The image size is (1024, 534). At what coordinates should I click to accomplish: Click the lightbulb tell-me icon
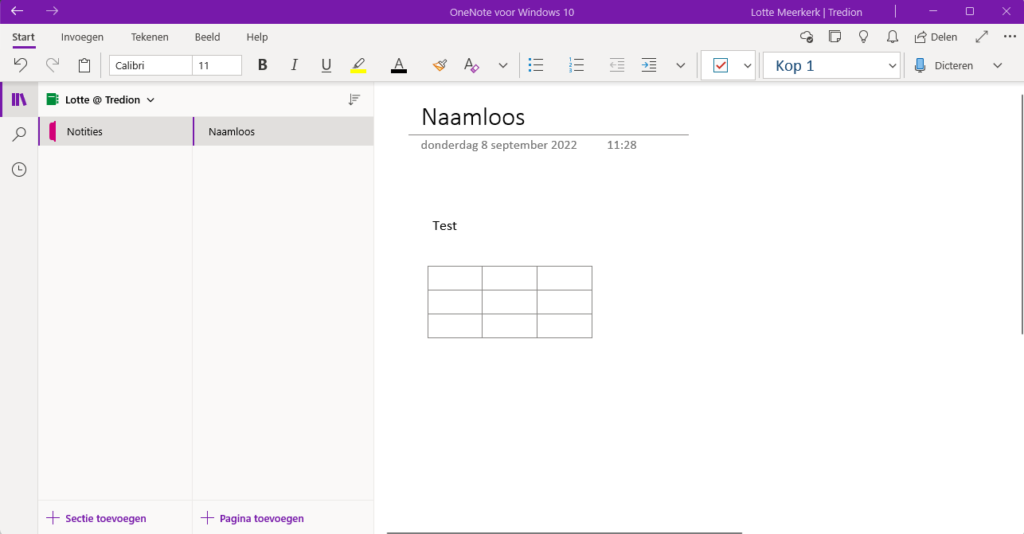coord(863,37)
